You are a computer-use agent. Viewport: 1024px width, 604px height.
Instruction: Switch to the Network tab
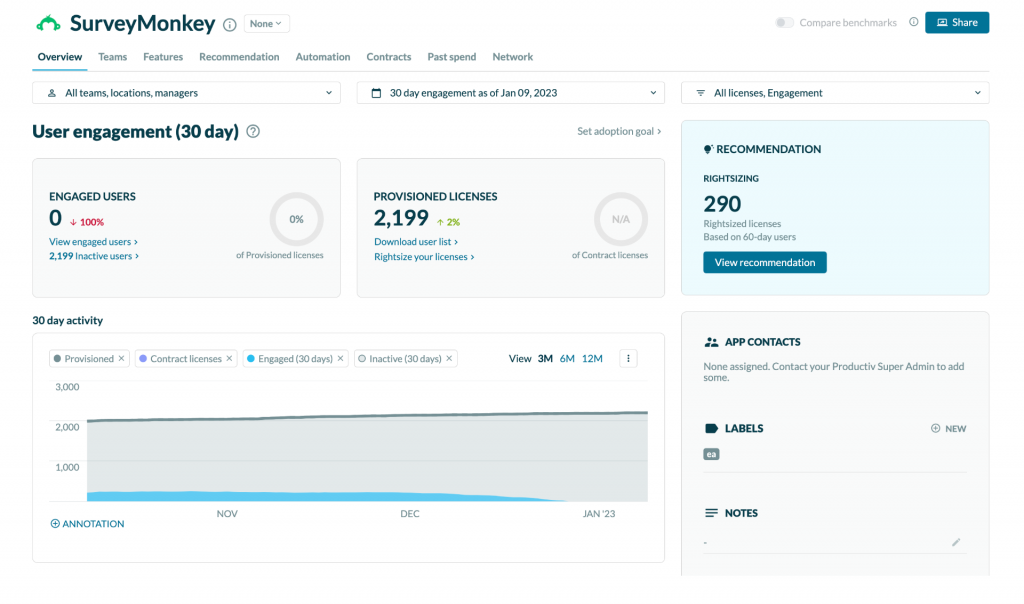click(x=512, y=57)
